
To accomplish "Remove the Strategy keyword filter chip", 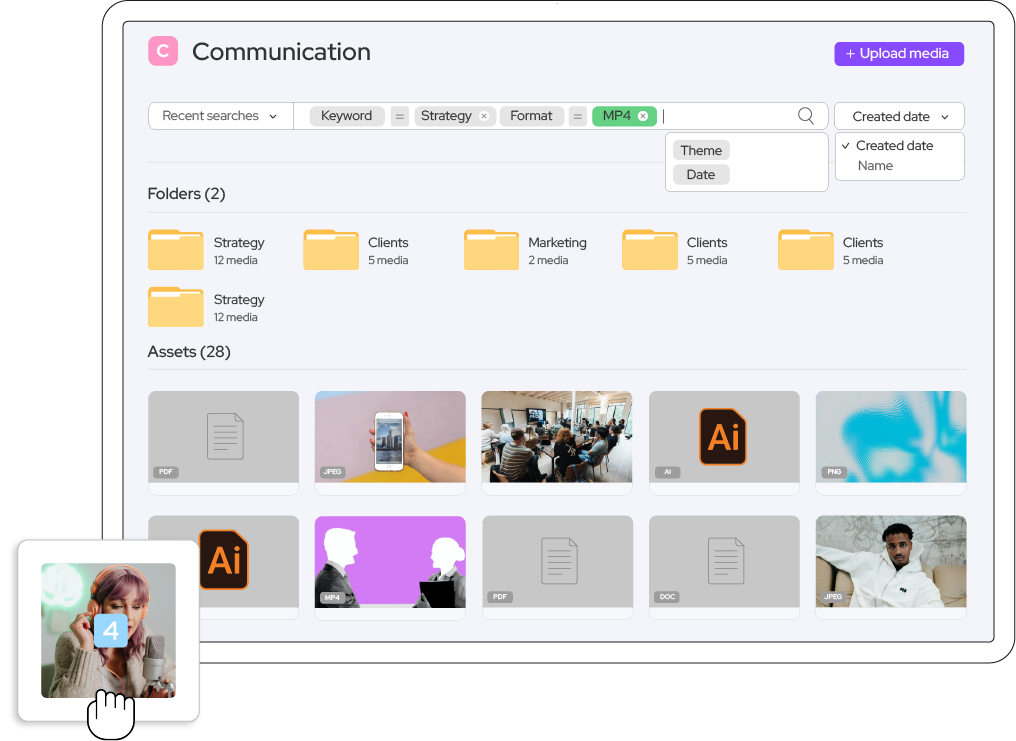I will pyautogui.click(x=483, y=116).
